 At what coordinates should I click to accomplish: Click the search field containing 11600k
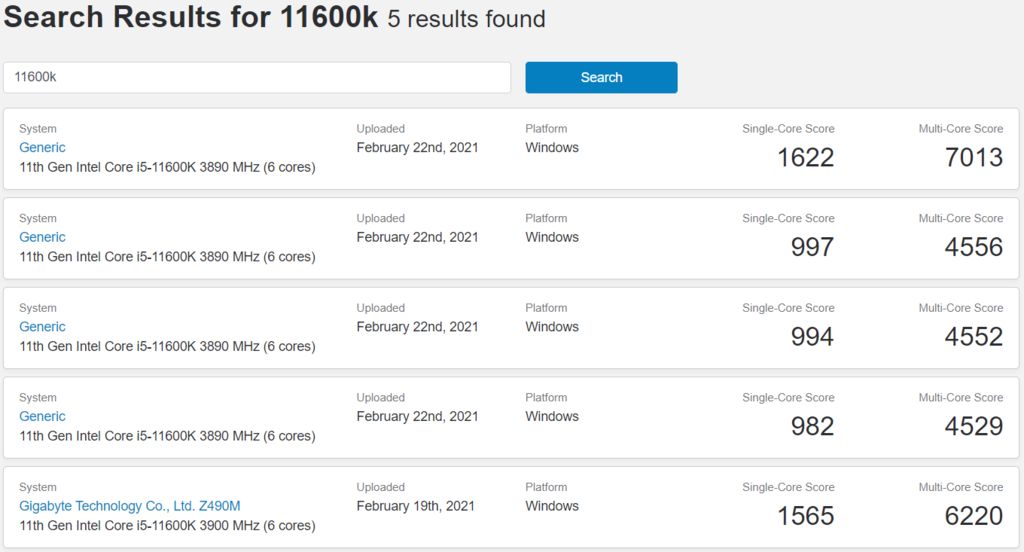[x=256, y=77]
